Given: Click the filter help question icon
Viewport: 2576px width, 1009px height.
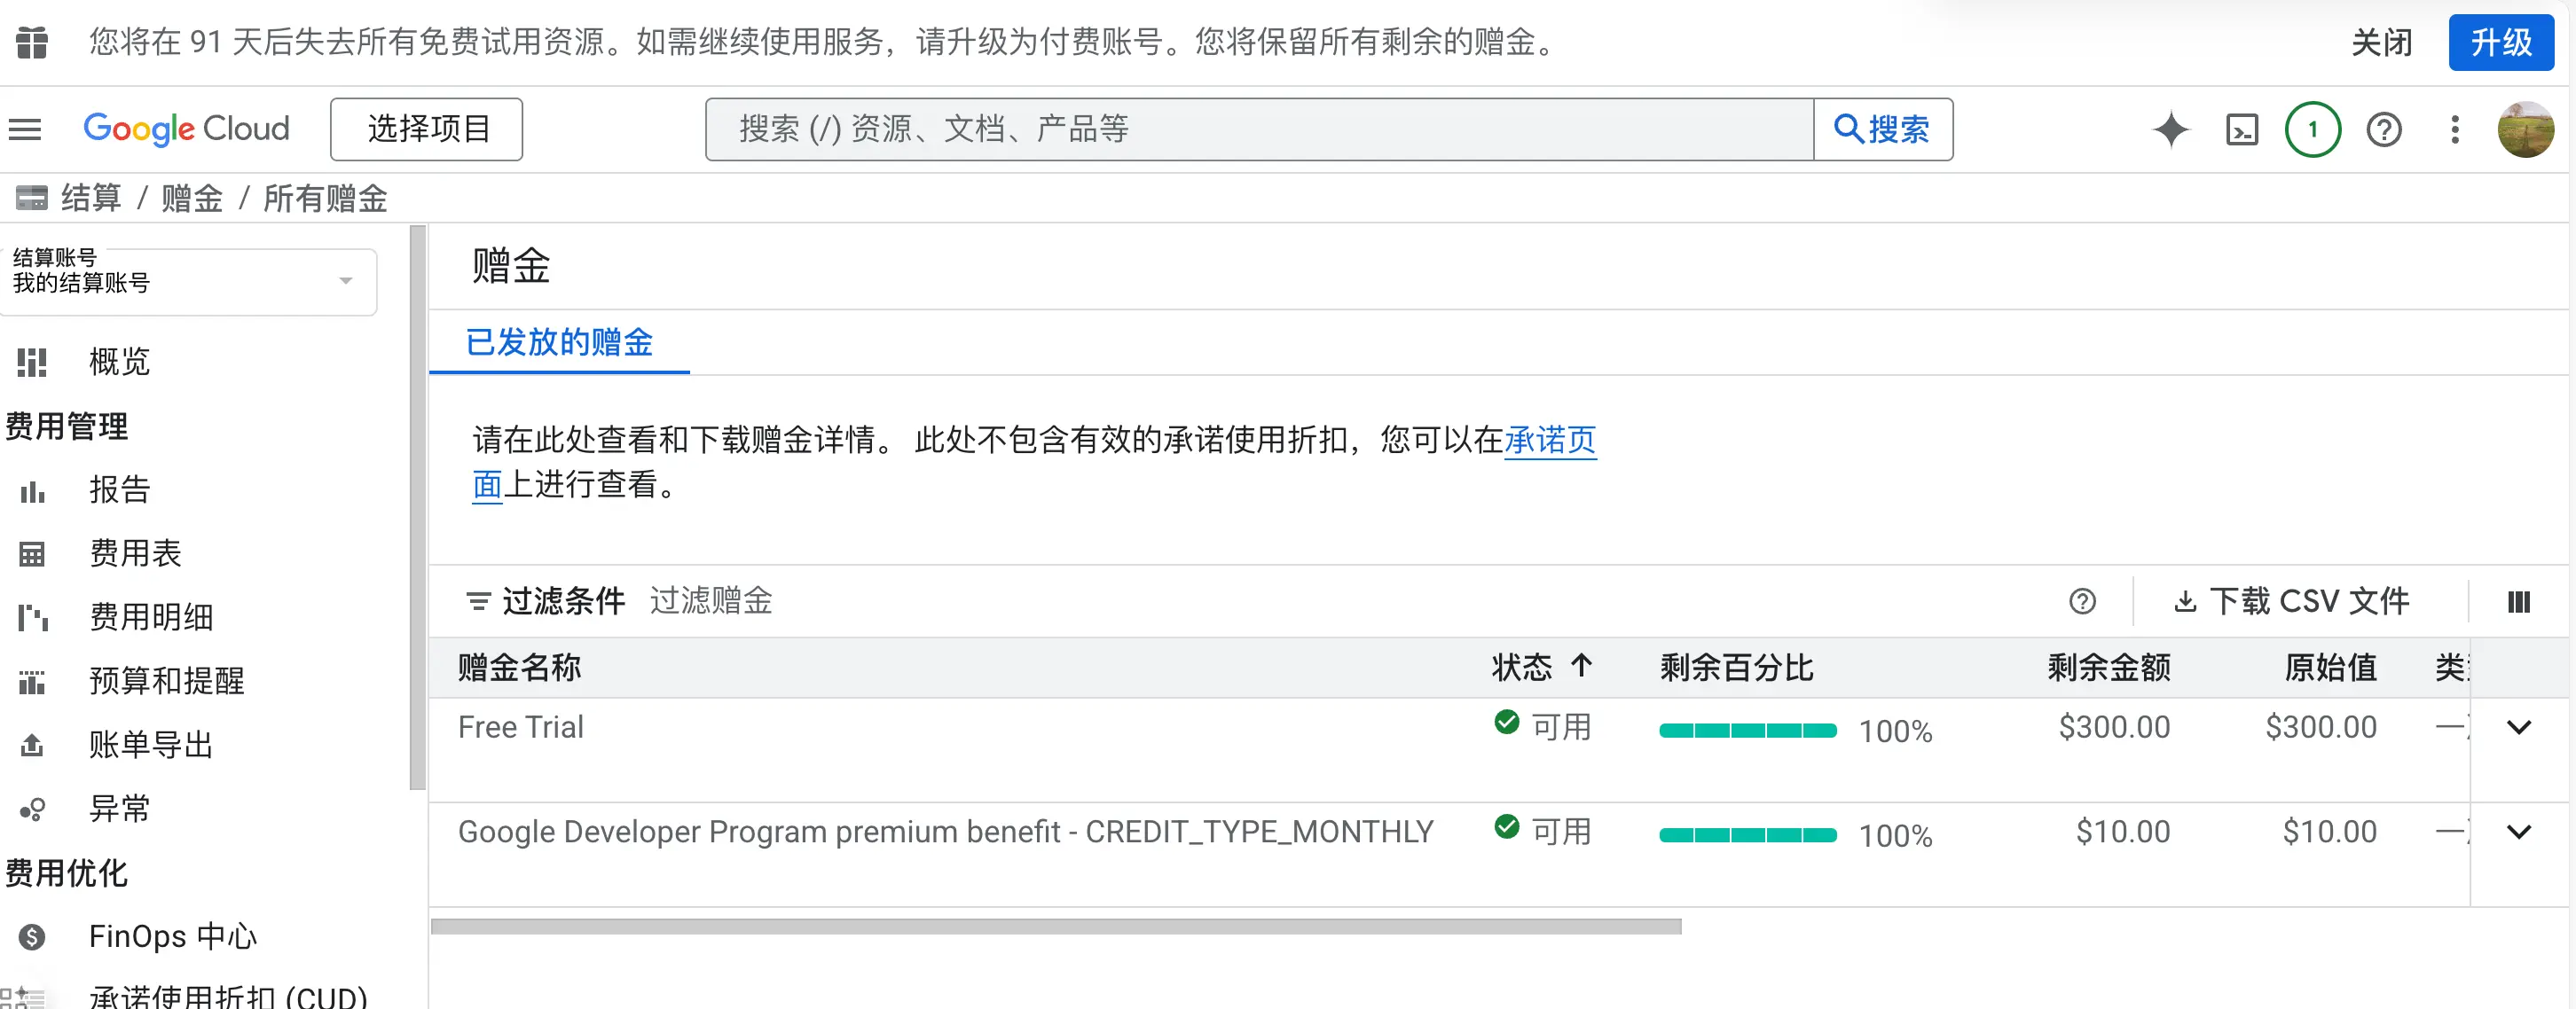Looking at the screenshot, I should [x=2082, y=602].
